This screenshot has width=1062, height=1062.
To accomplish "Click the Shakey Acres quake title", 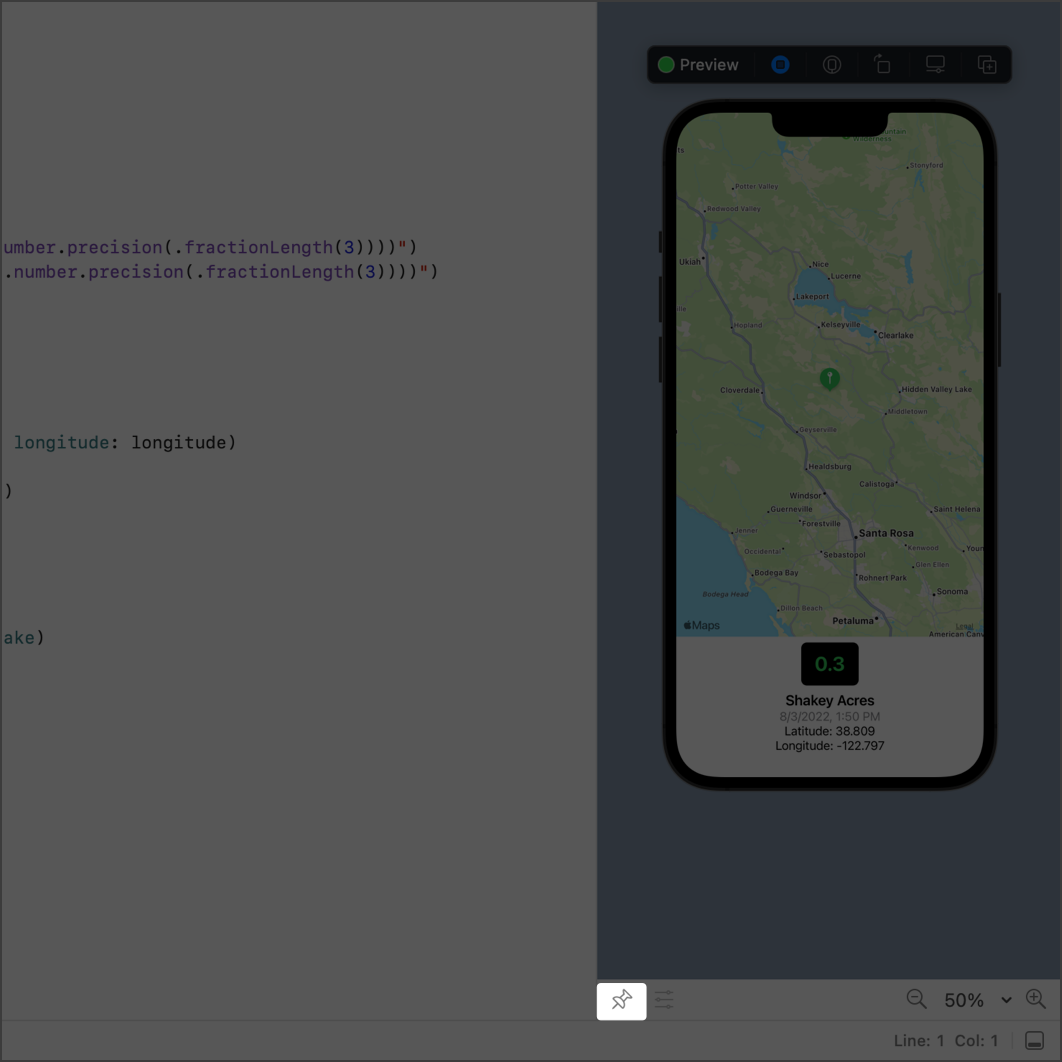I will pyautogui.click(x=829, y=700).
